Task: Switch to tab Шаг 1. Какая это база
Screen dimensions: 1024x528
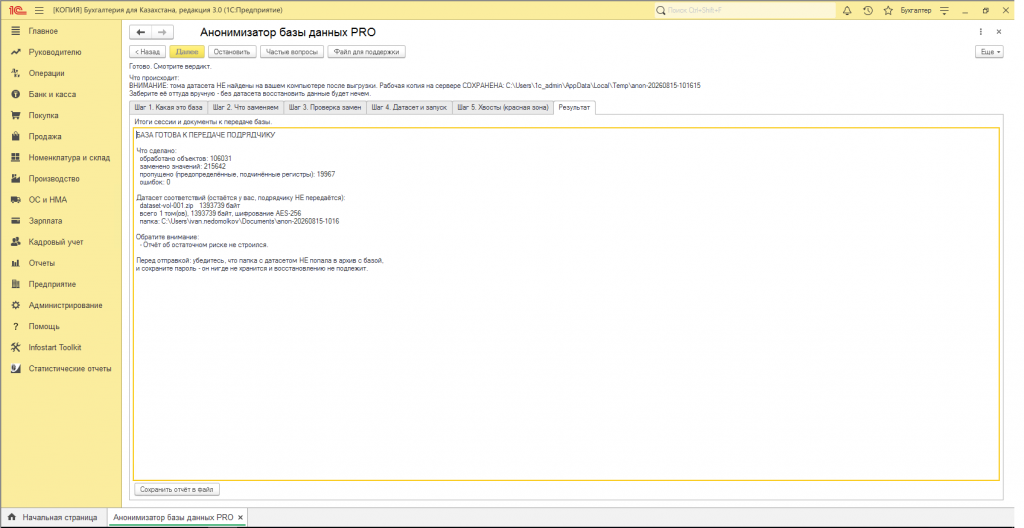Action: [168, 107]
